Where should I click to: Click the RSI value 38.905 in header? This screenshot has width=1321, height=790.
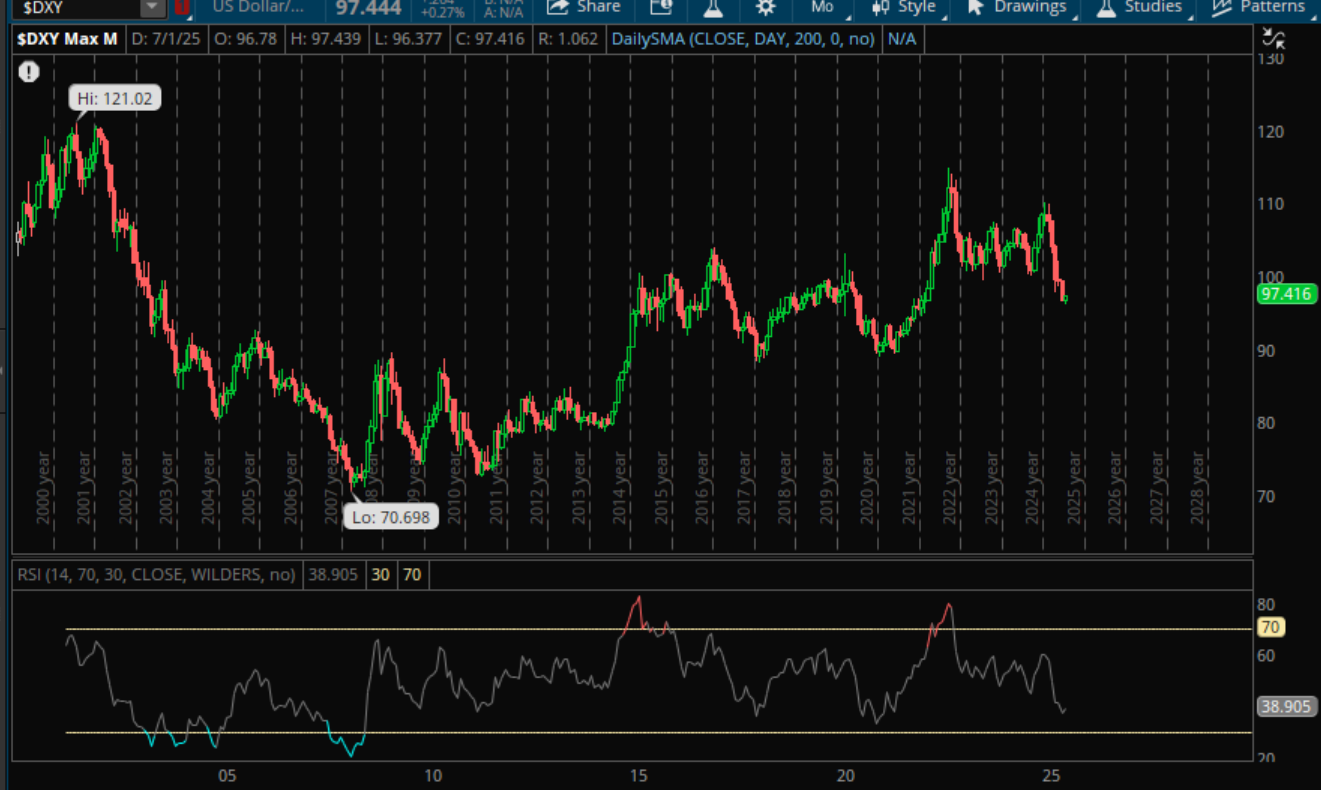[333, 575]
